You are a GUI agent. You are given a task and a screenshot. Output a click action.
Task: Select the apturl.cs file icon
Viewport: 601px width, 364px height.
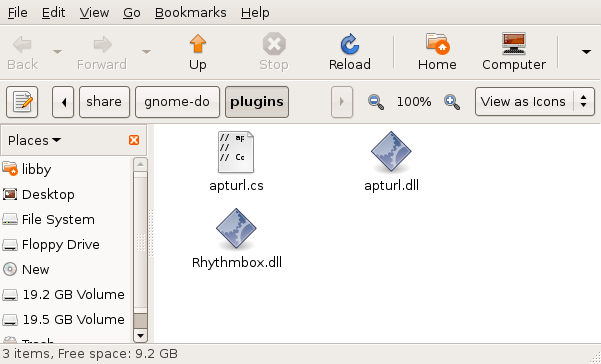coord(236,152)
